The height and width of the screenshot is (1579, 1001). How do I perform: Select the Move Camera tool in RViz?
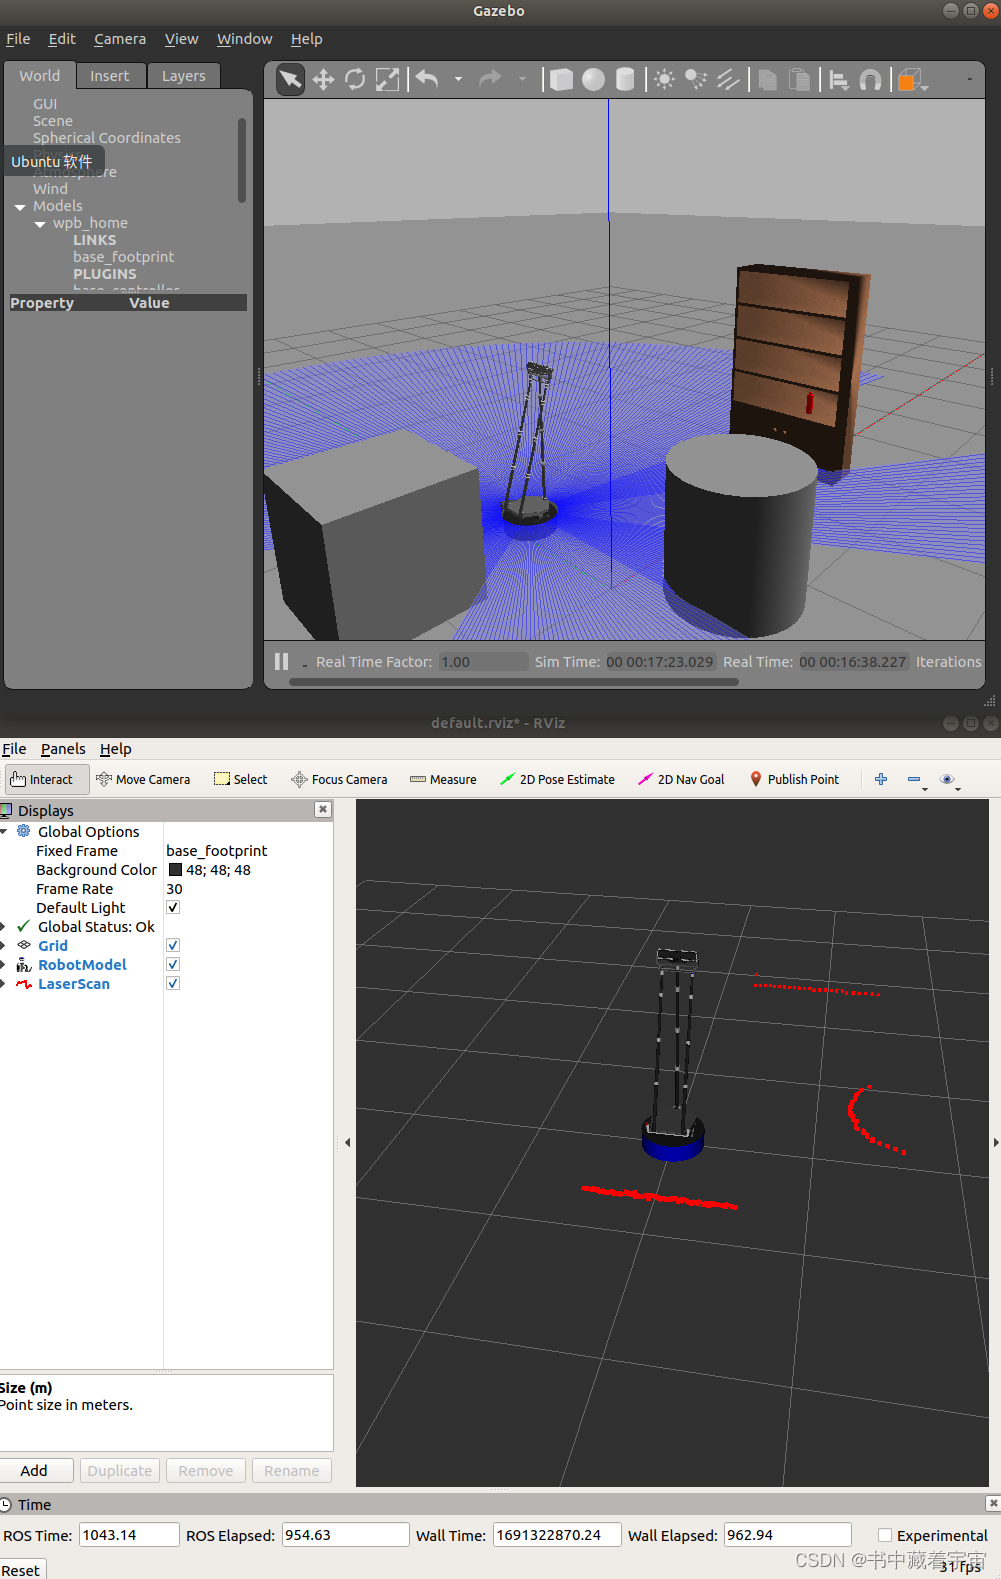click(143, 780)
